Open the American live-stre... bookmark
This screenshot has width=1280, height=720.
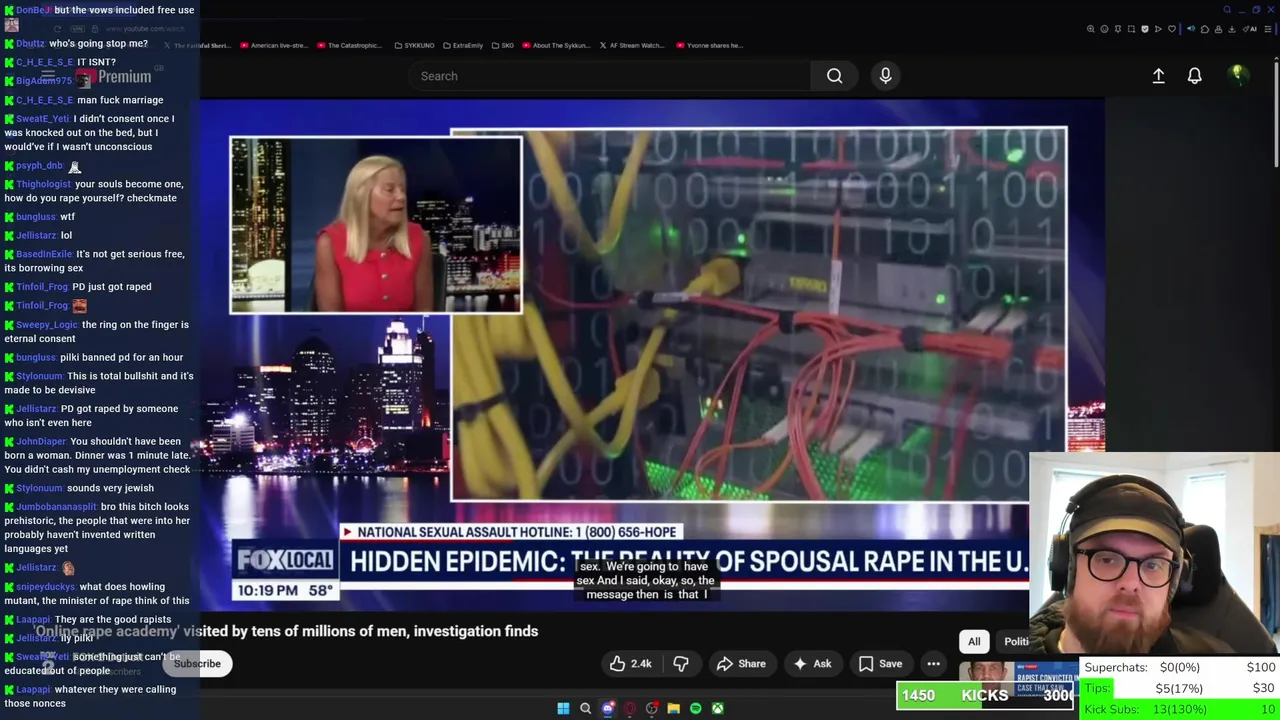[x=273, y=45]
